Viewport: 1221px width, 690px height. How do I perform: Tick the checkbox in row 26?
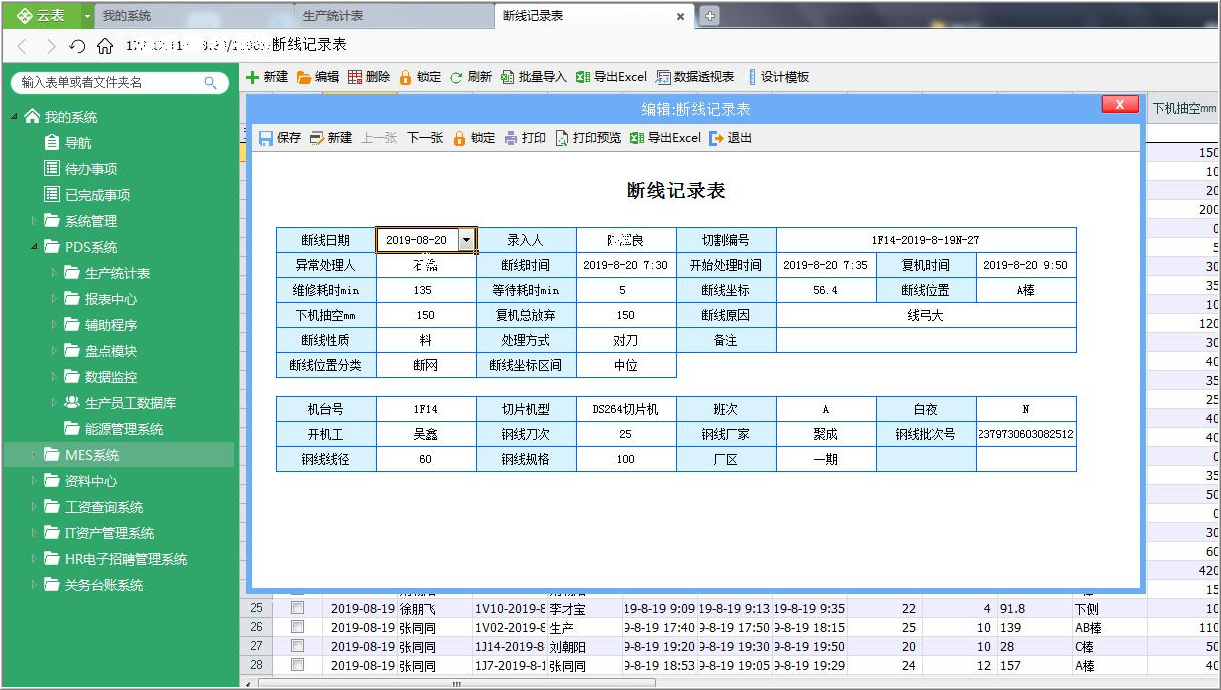tap(297, 626)
